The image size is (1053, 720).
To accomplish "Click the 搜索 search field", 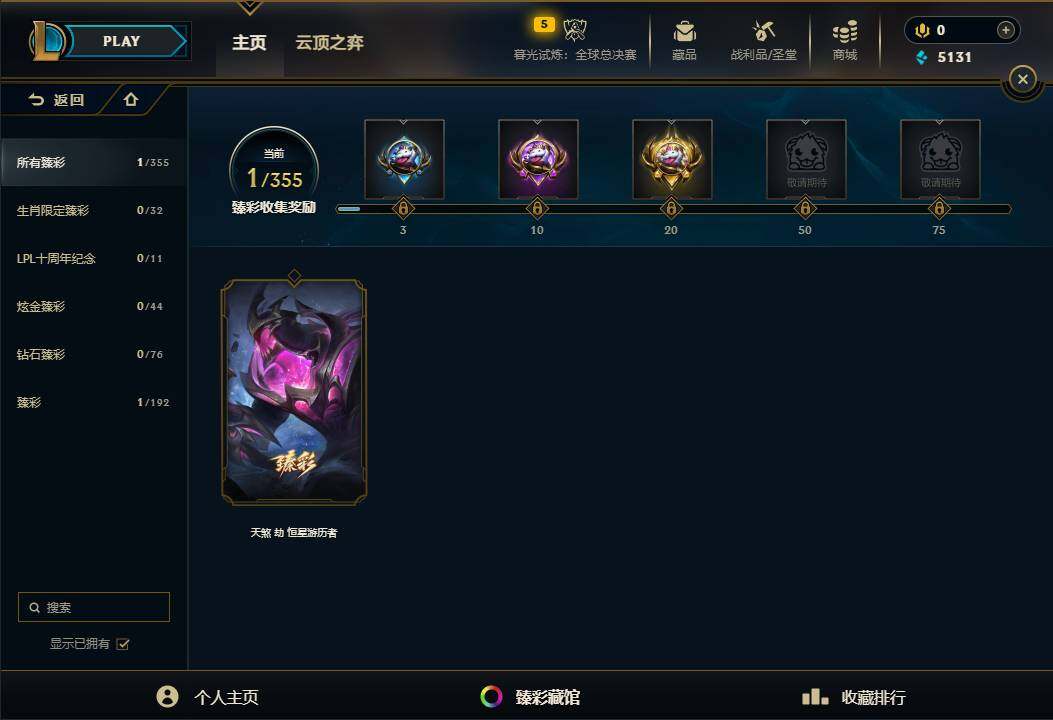I will pyautogui.click(x=94, y=607).
